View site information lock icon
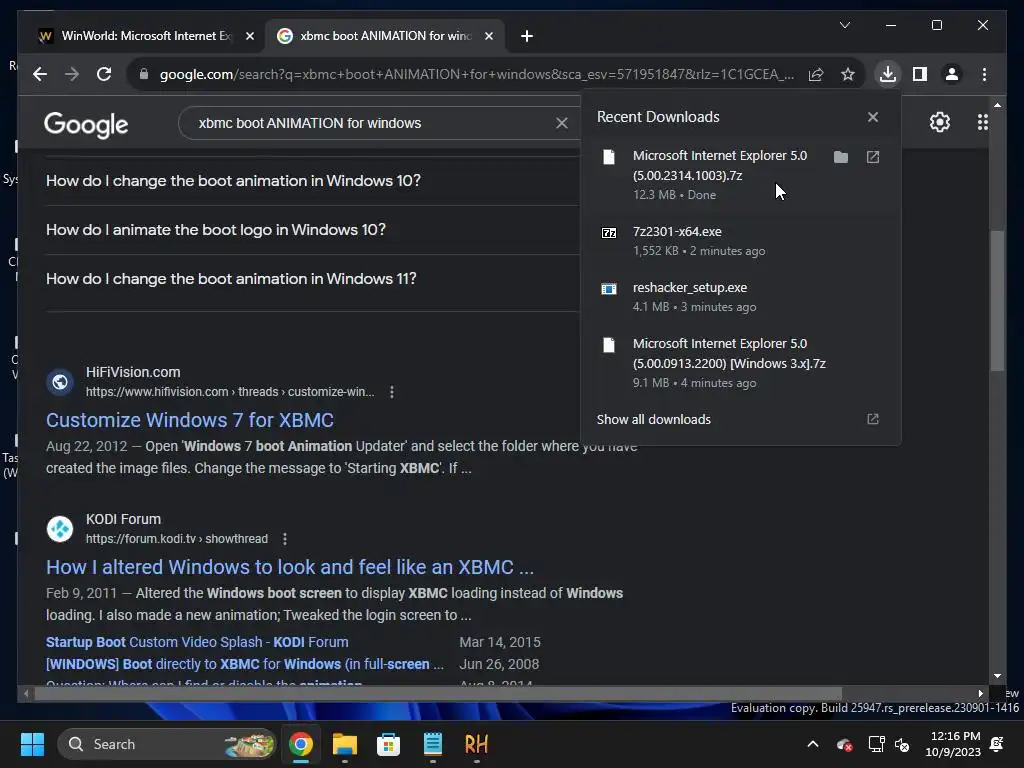The width and height of the screenshot is (1024, 768). (x=144, y=74)
